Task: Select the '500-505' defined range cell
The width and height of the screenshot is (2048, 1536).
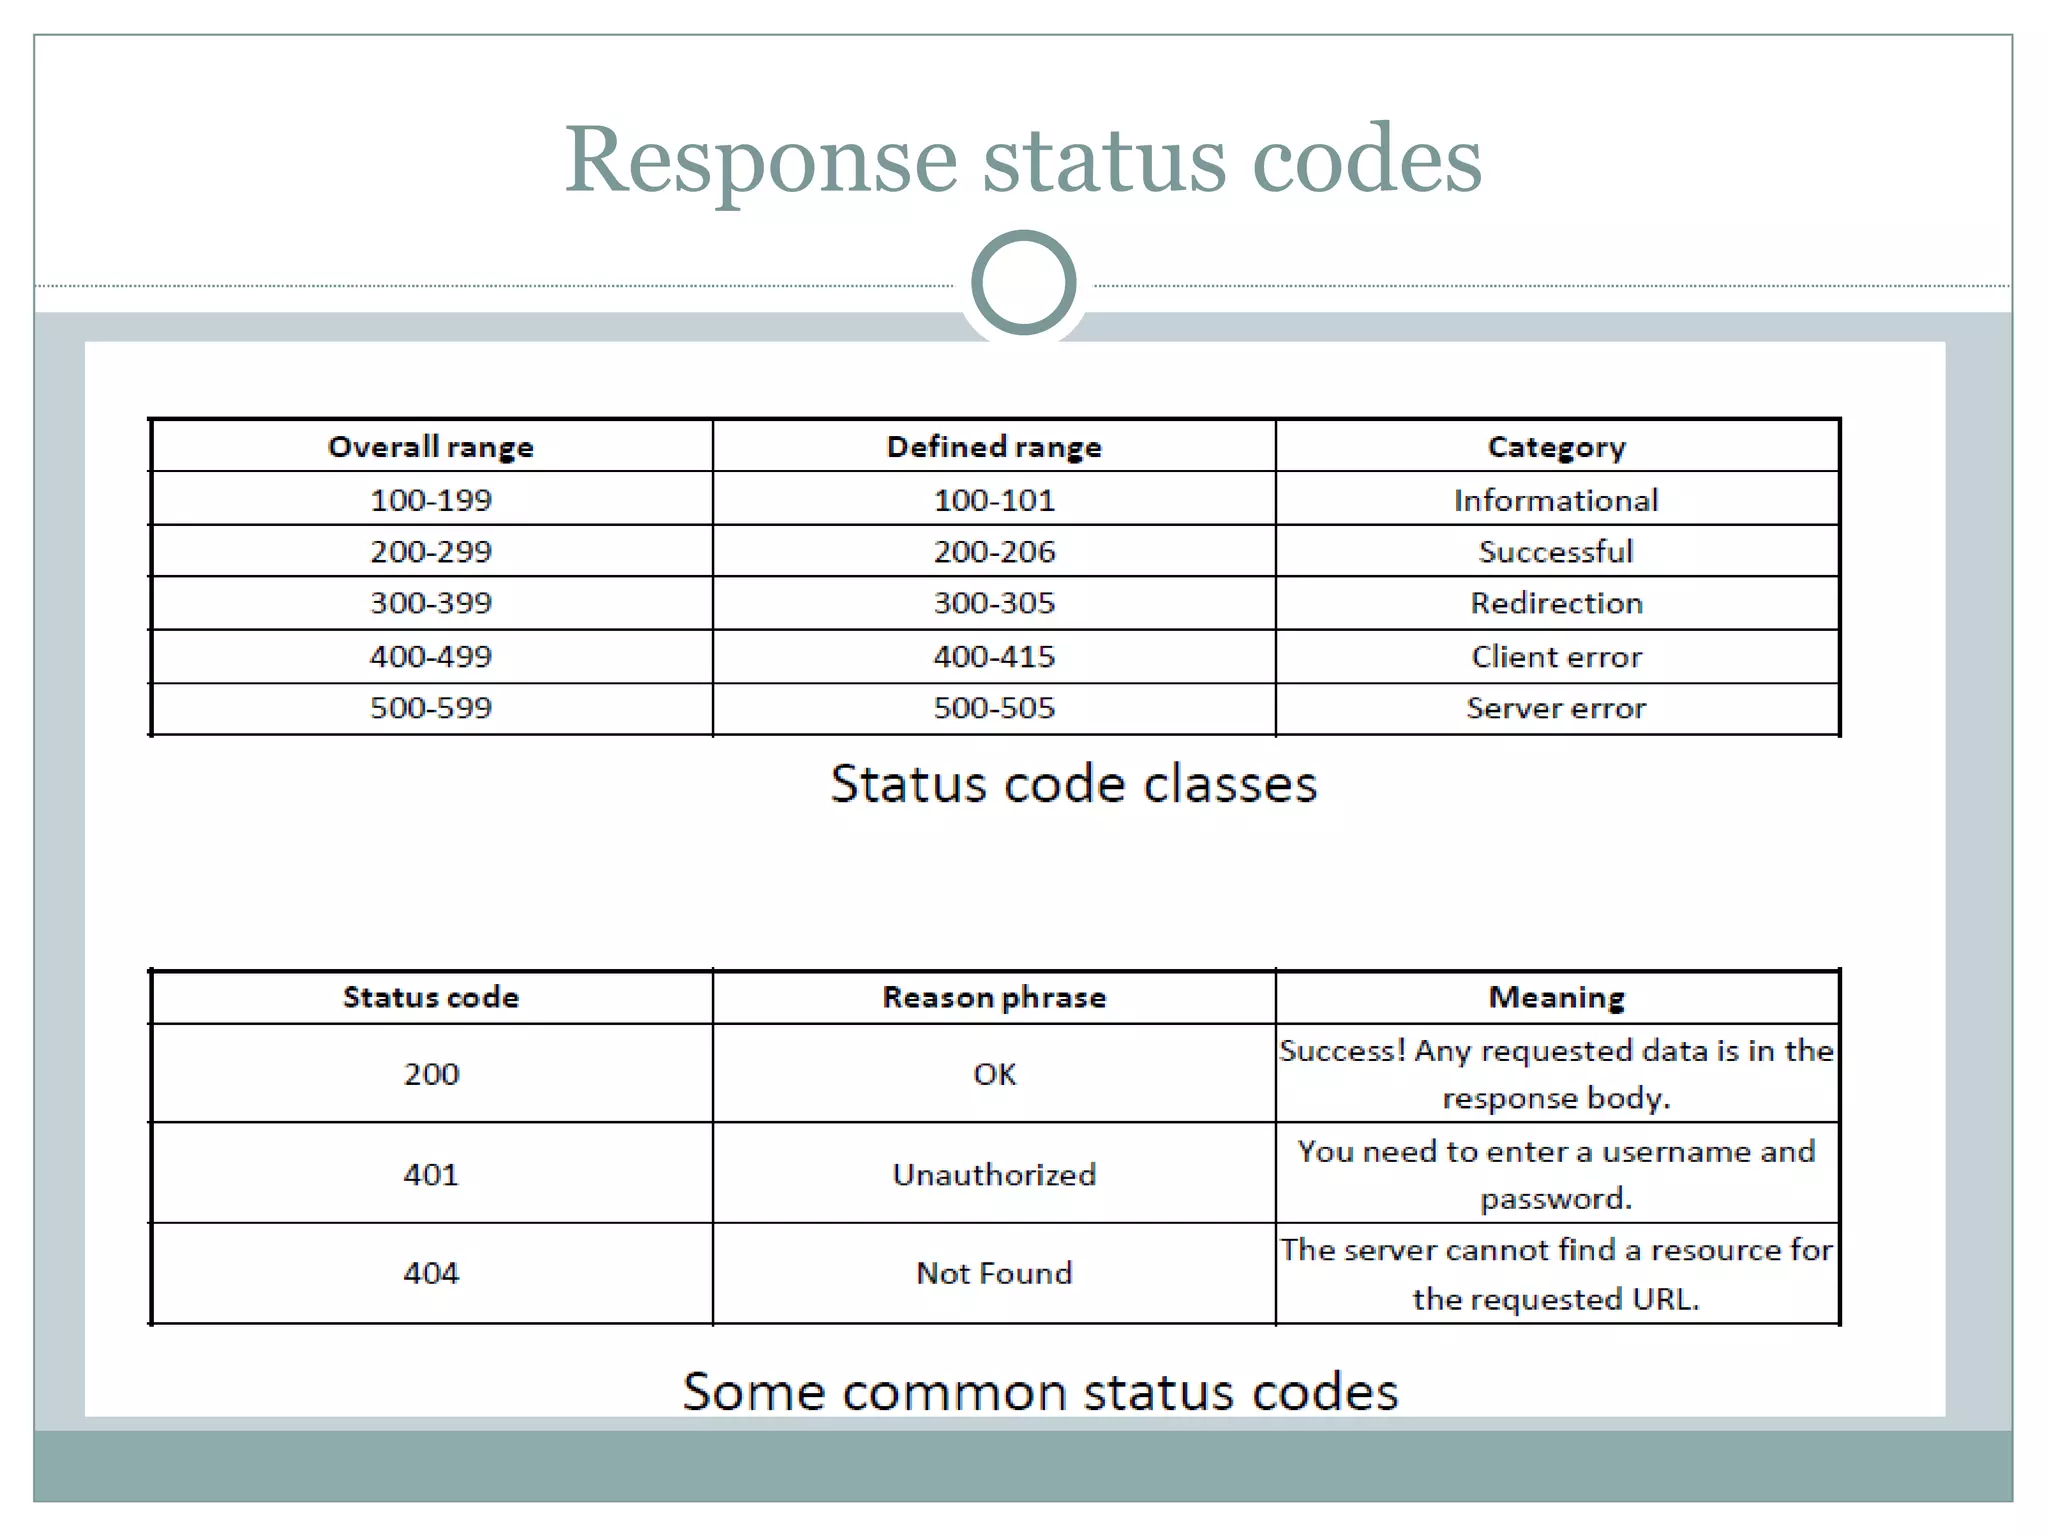Action: [x=994, y=709]
